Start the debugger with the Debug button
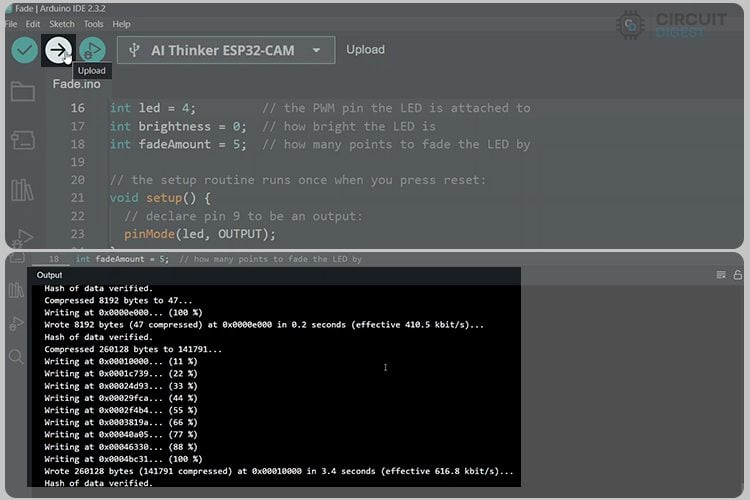 [92, 50]
